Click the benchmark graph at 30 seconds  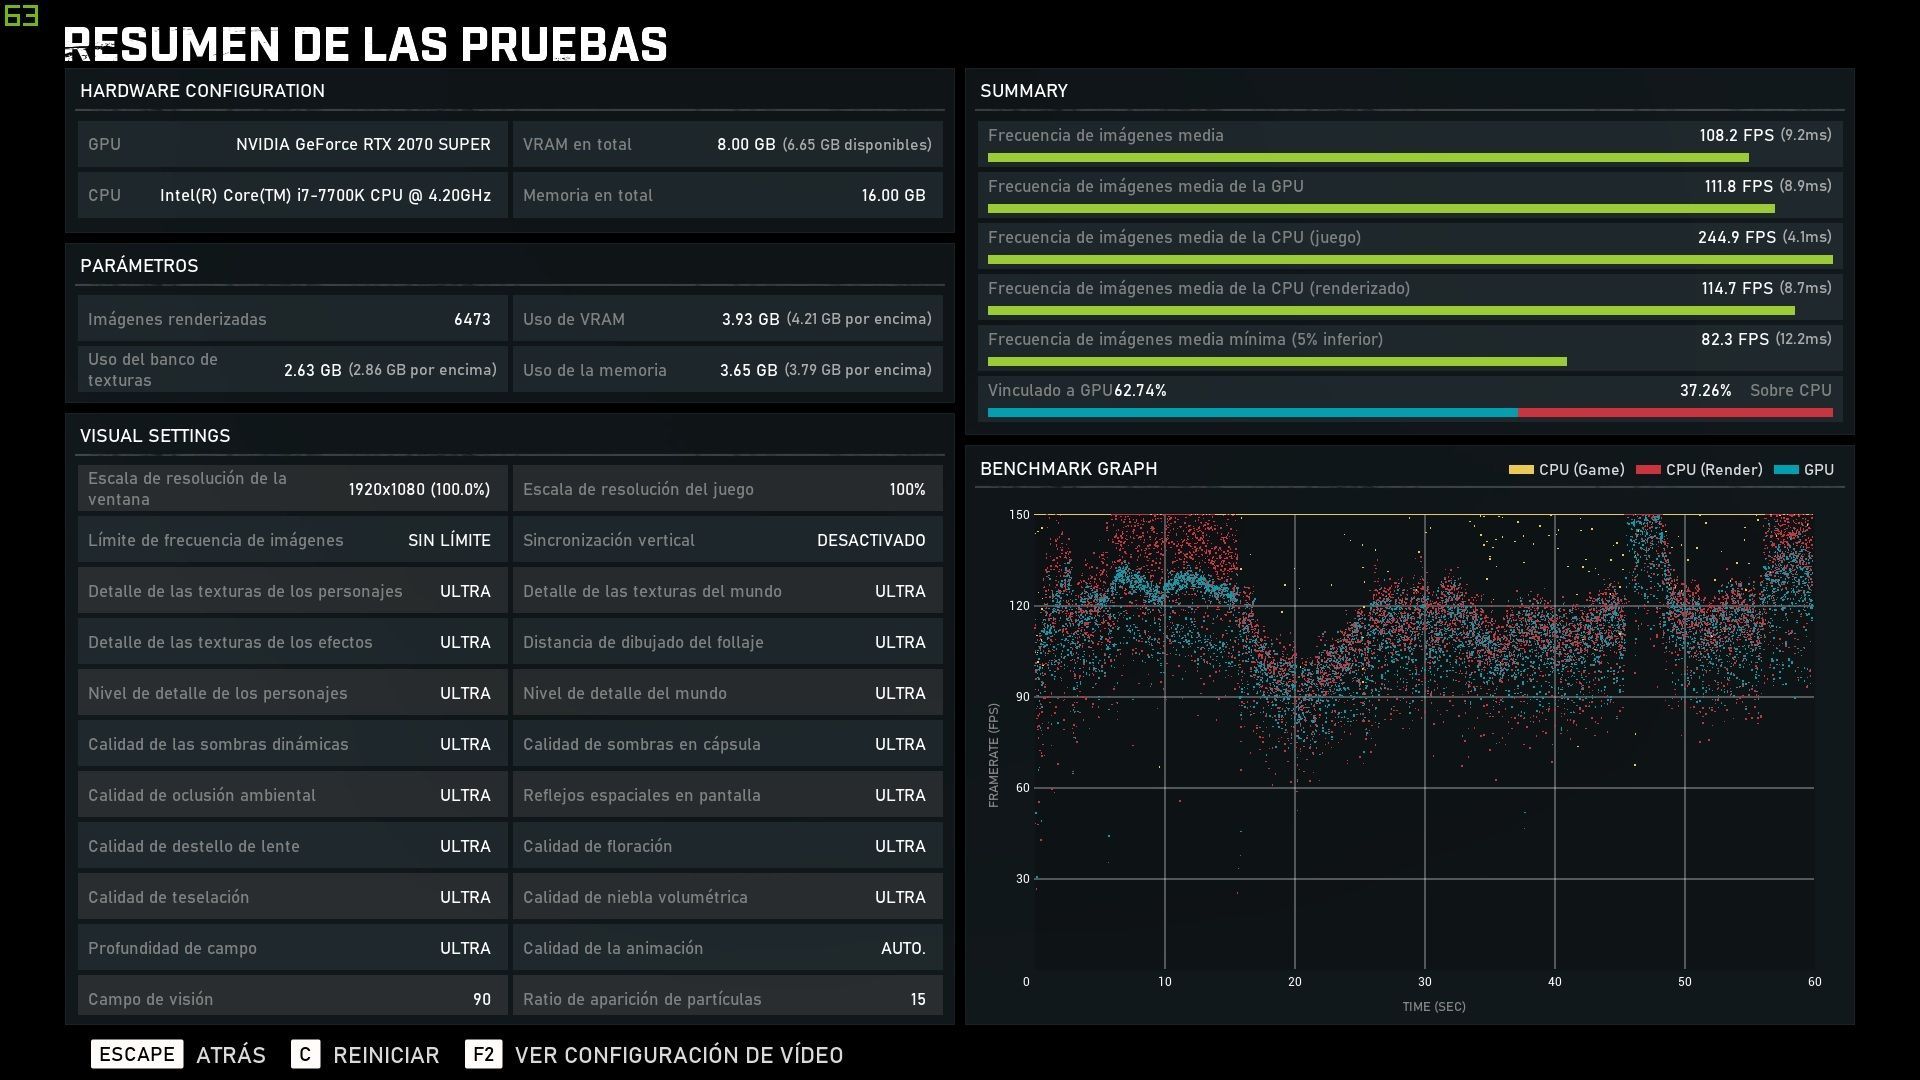pyautogui.click(x=1424, y=740)
